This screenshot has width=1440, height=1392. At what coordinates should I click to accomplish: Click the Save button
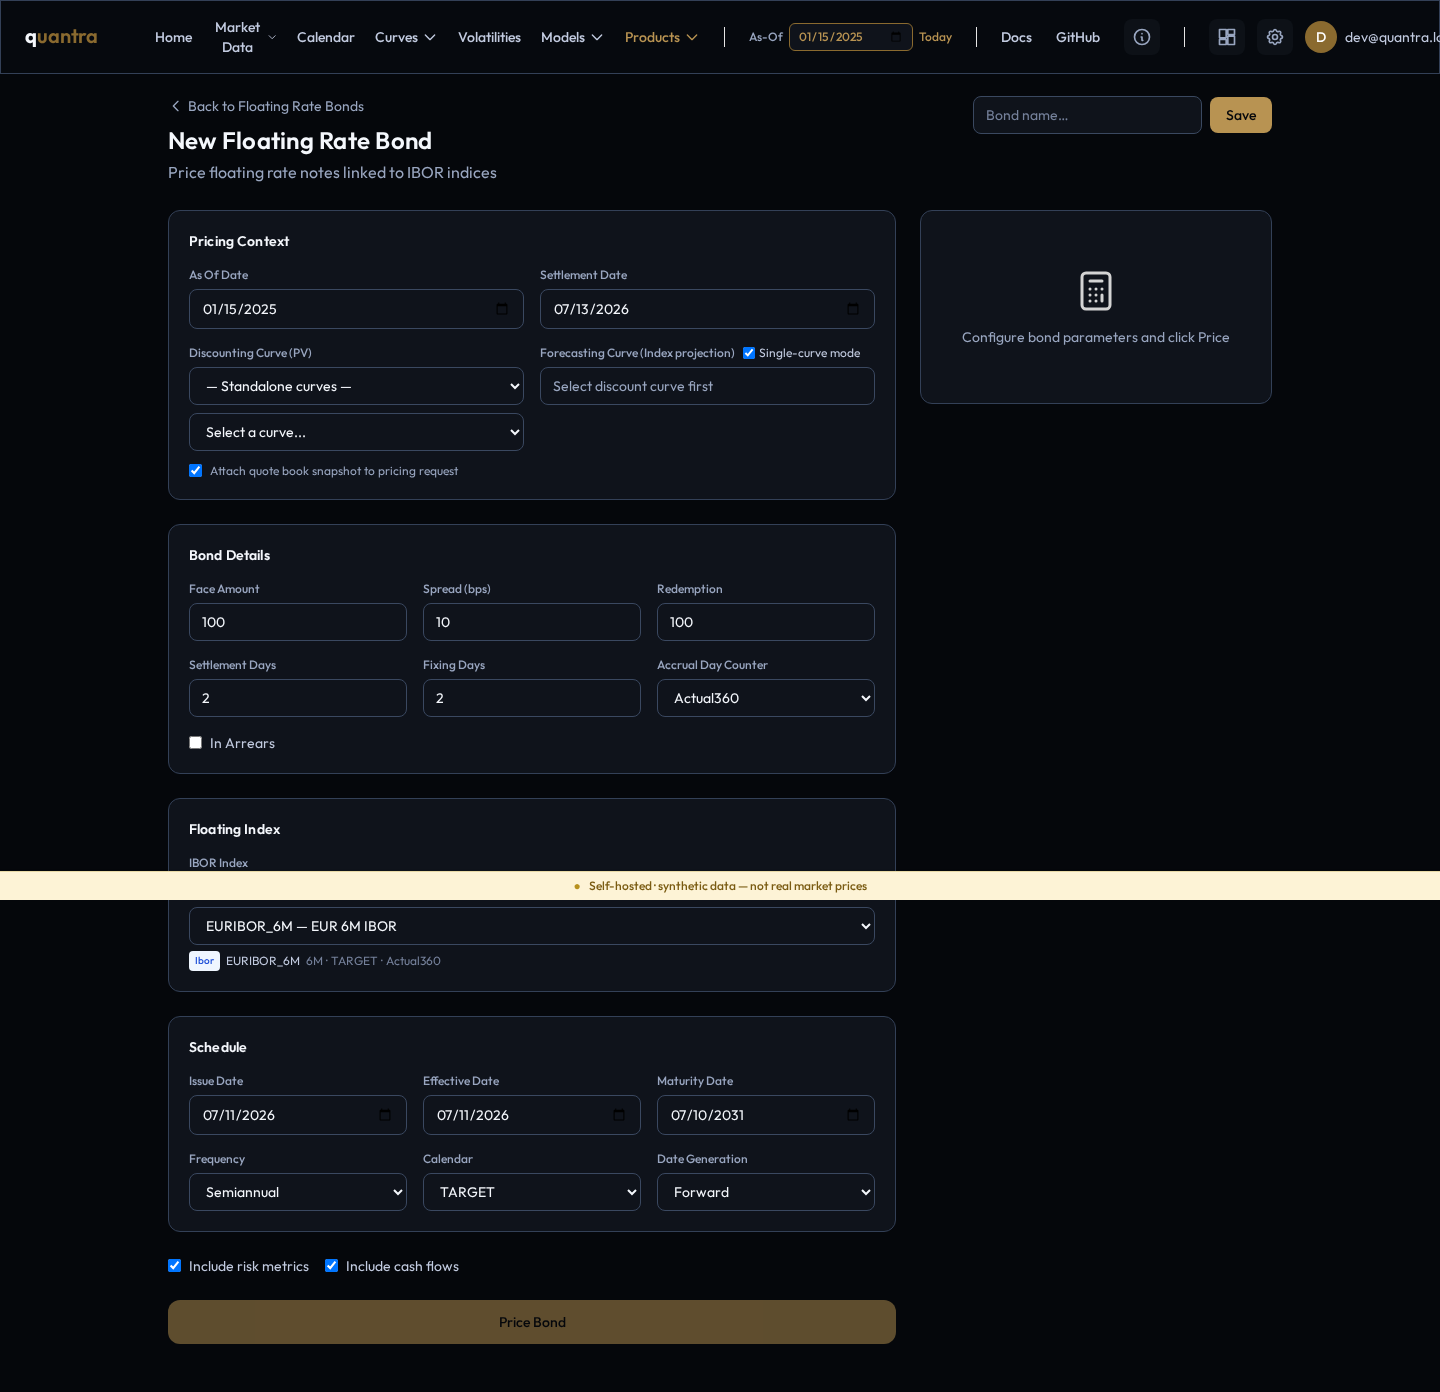(1241, 115)
